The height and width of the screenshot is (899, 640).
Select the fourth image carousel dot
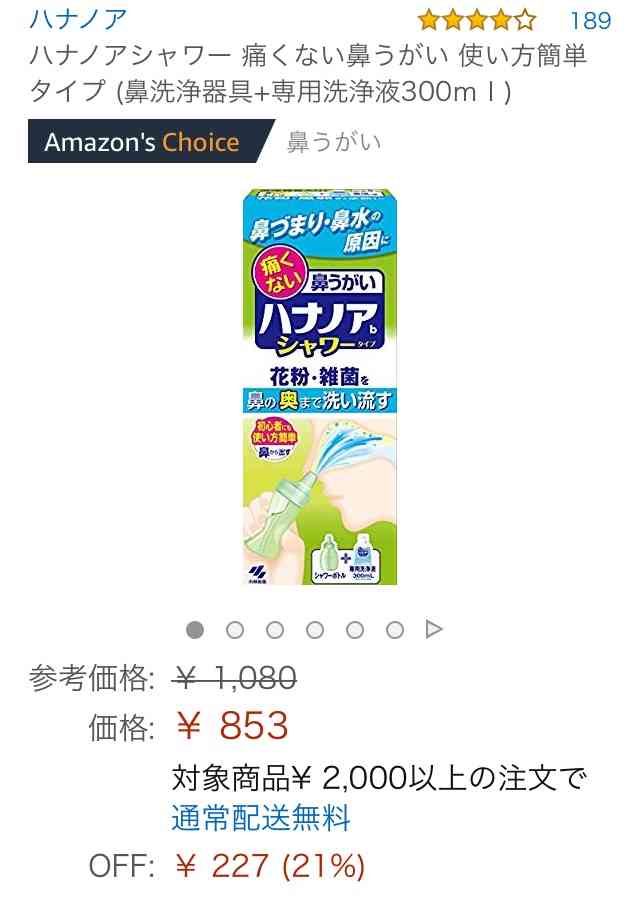pyautogui.click(x=315, y=630)
